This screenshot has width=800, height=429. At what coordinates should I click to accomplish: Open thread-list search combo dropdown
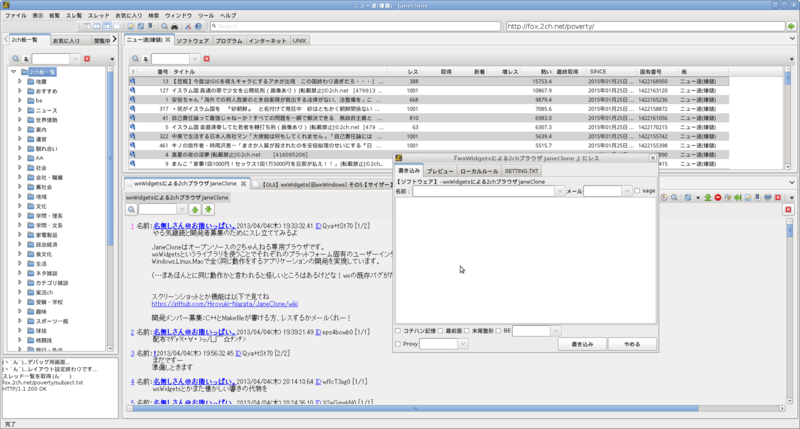(194, 59)
